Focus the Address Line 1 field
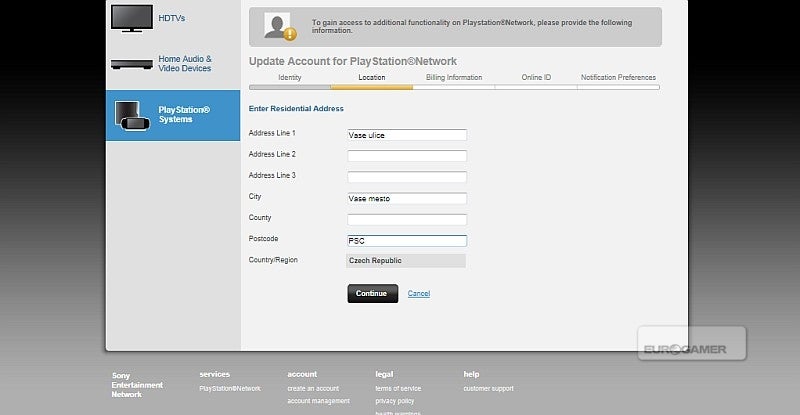The width and height of the screenshot is (800, 415). click(x=407, y=135)
